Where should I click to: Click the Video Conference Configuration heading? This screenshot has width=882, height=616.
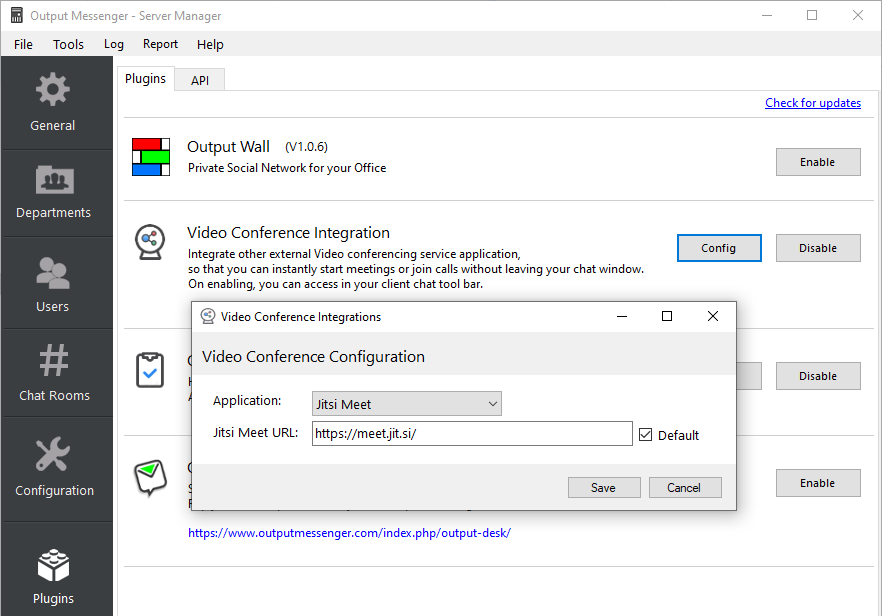[313, 357]
